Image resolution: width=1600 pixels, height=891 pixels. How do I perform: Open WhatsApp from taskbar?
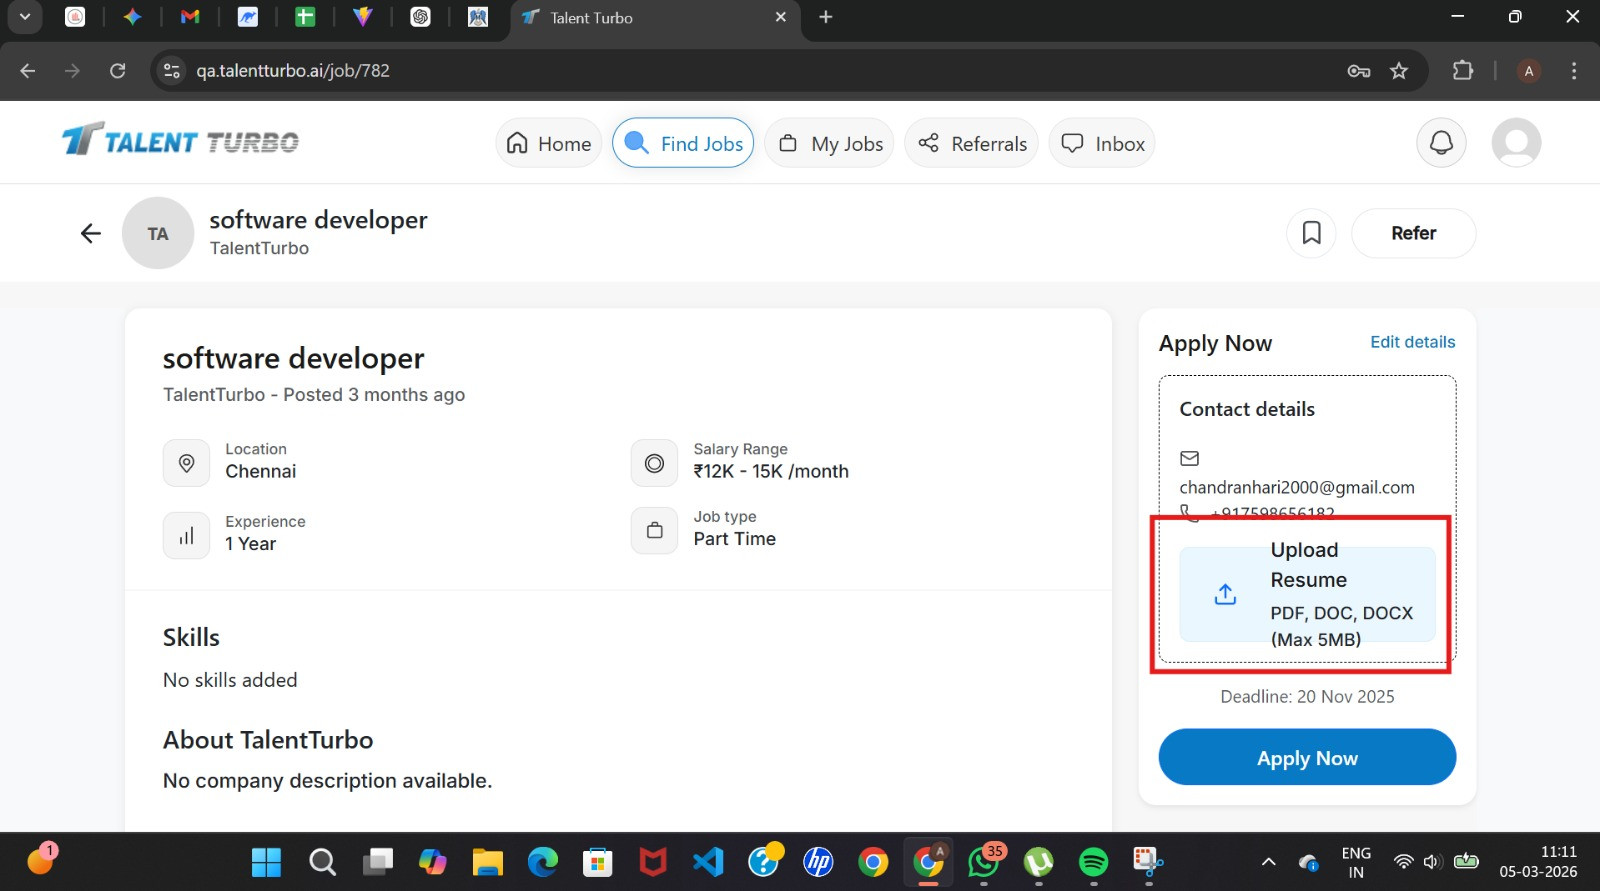pyautogui.click(x=984, y=862)
